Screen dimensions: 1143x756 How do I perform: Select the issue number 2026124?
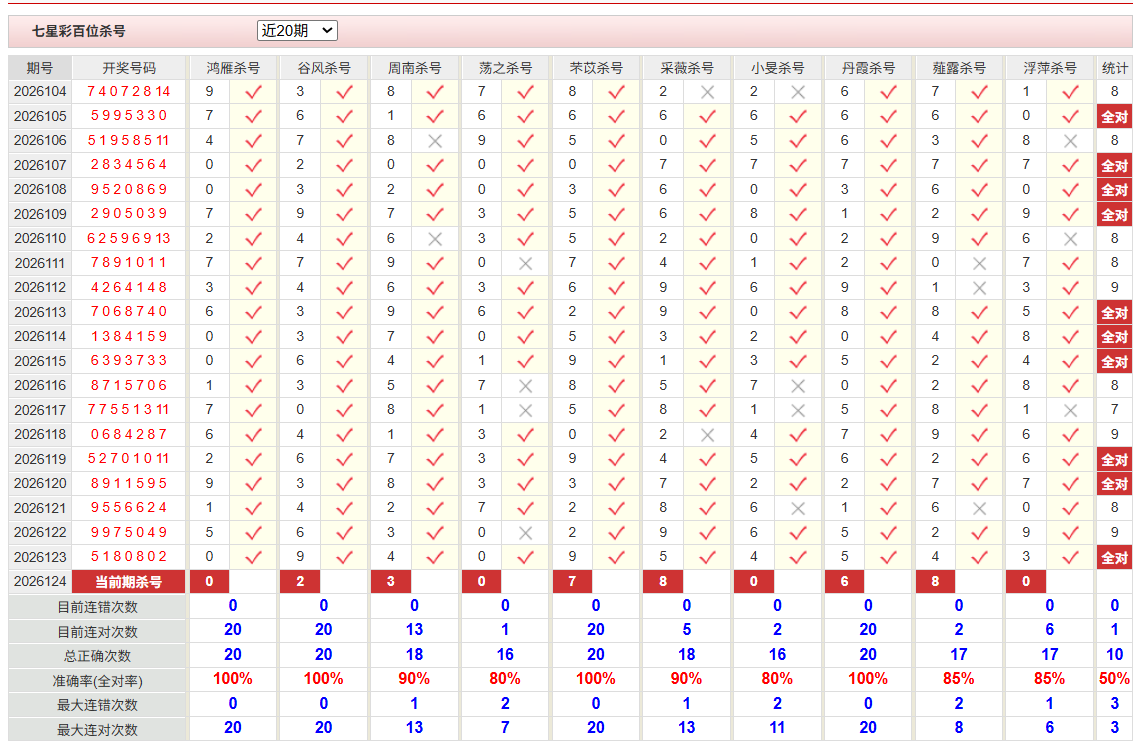tap(40, 582)
